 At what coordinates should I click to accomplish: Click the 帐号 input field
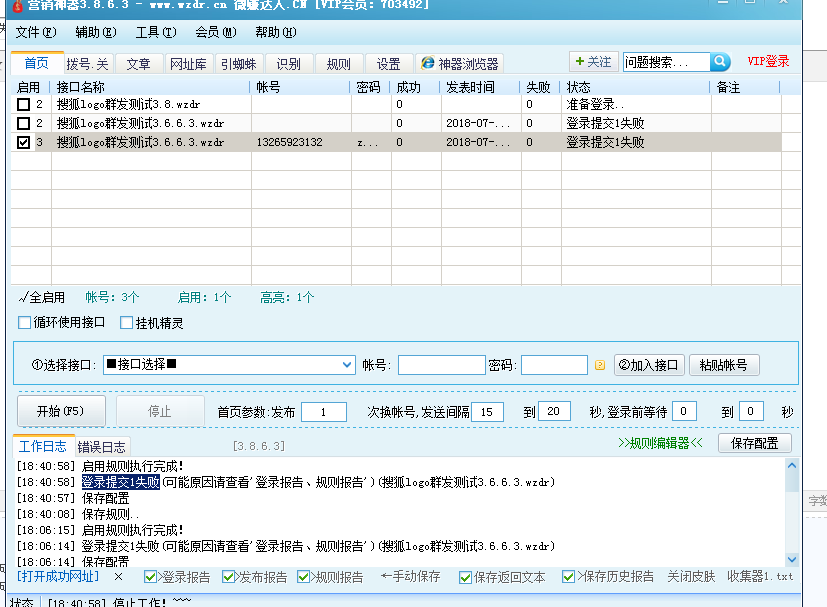pos(441,364)
